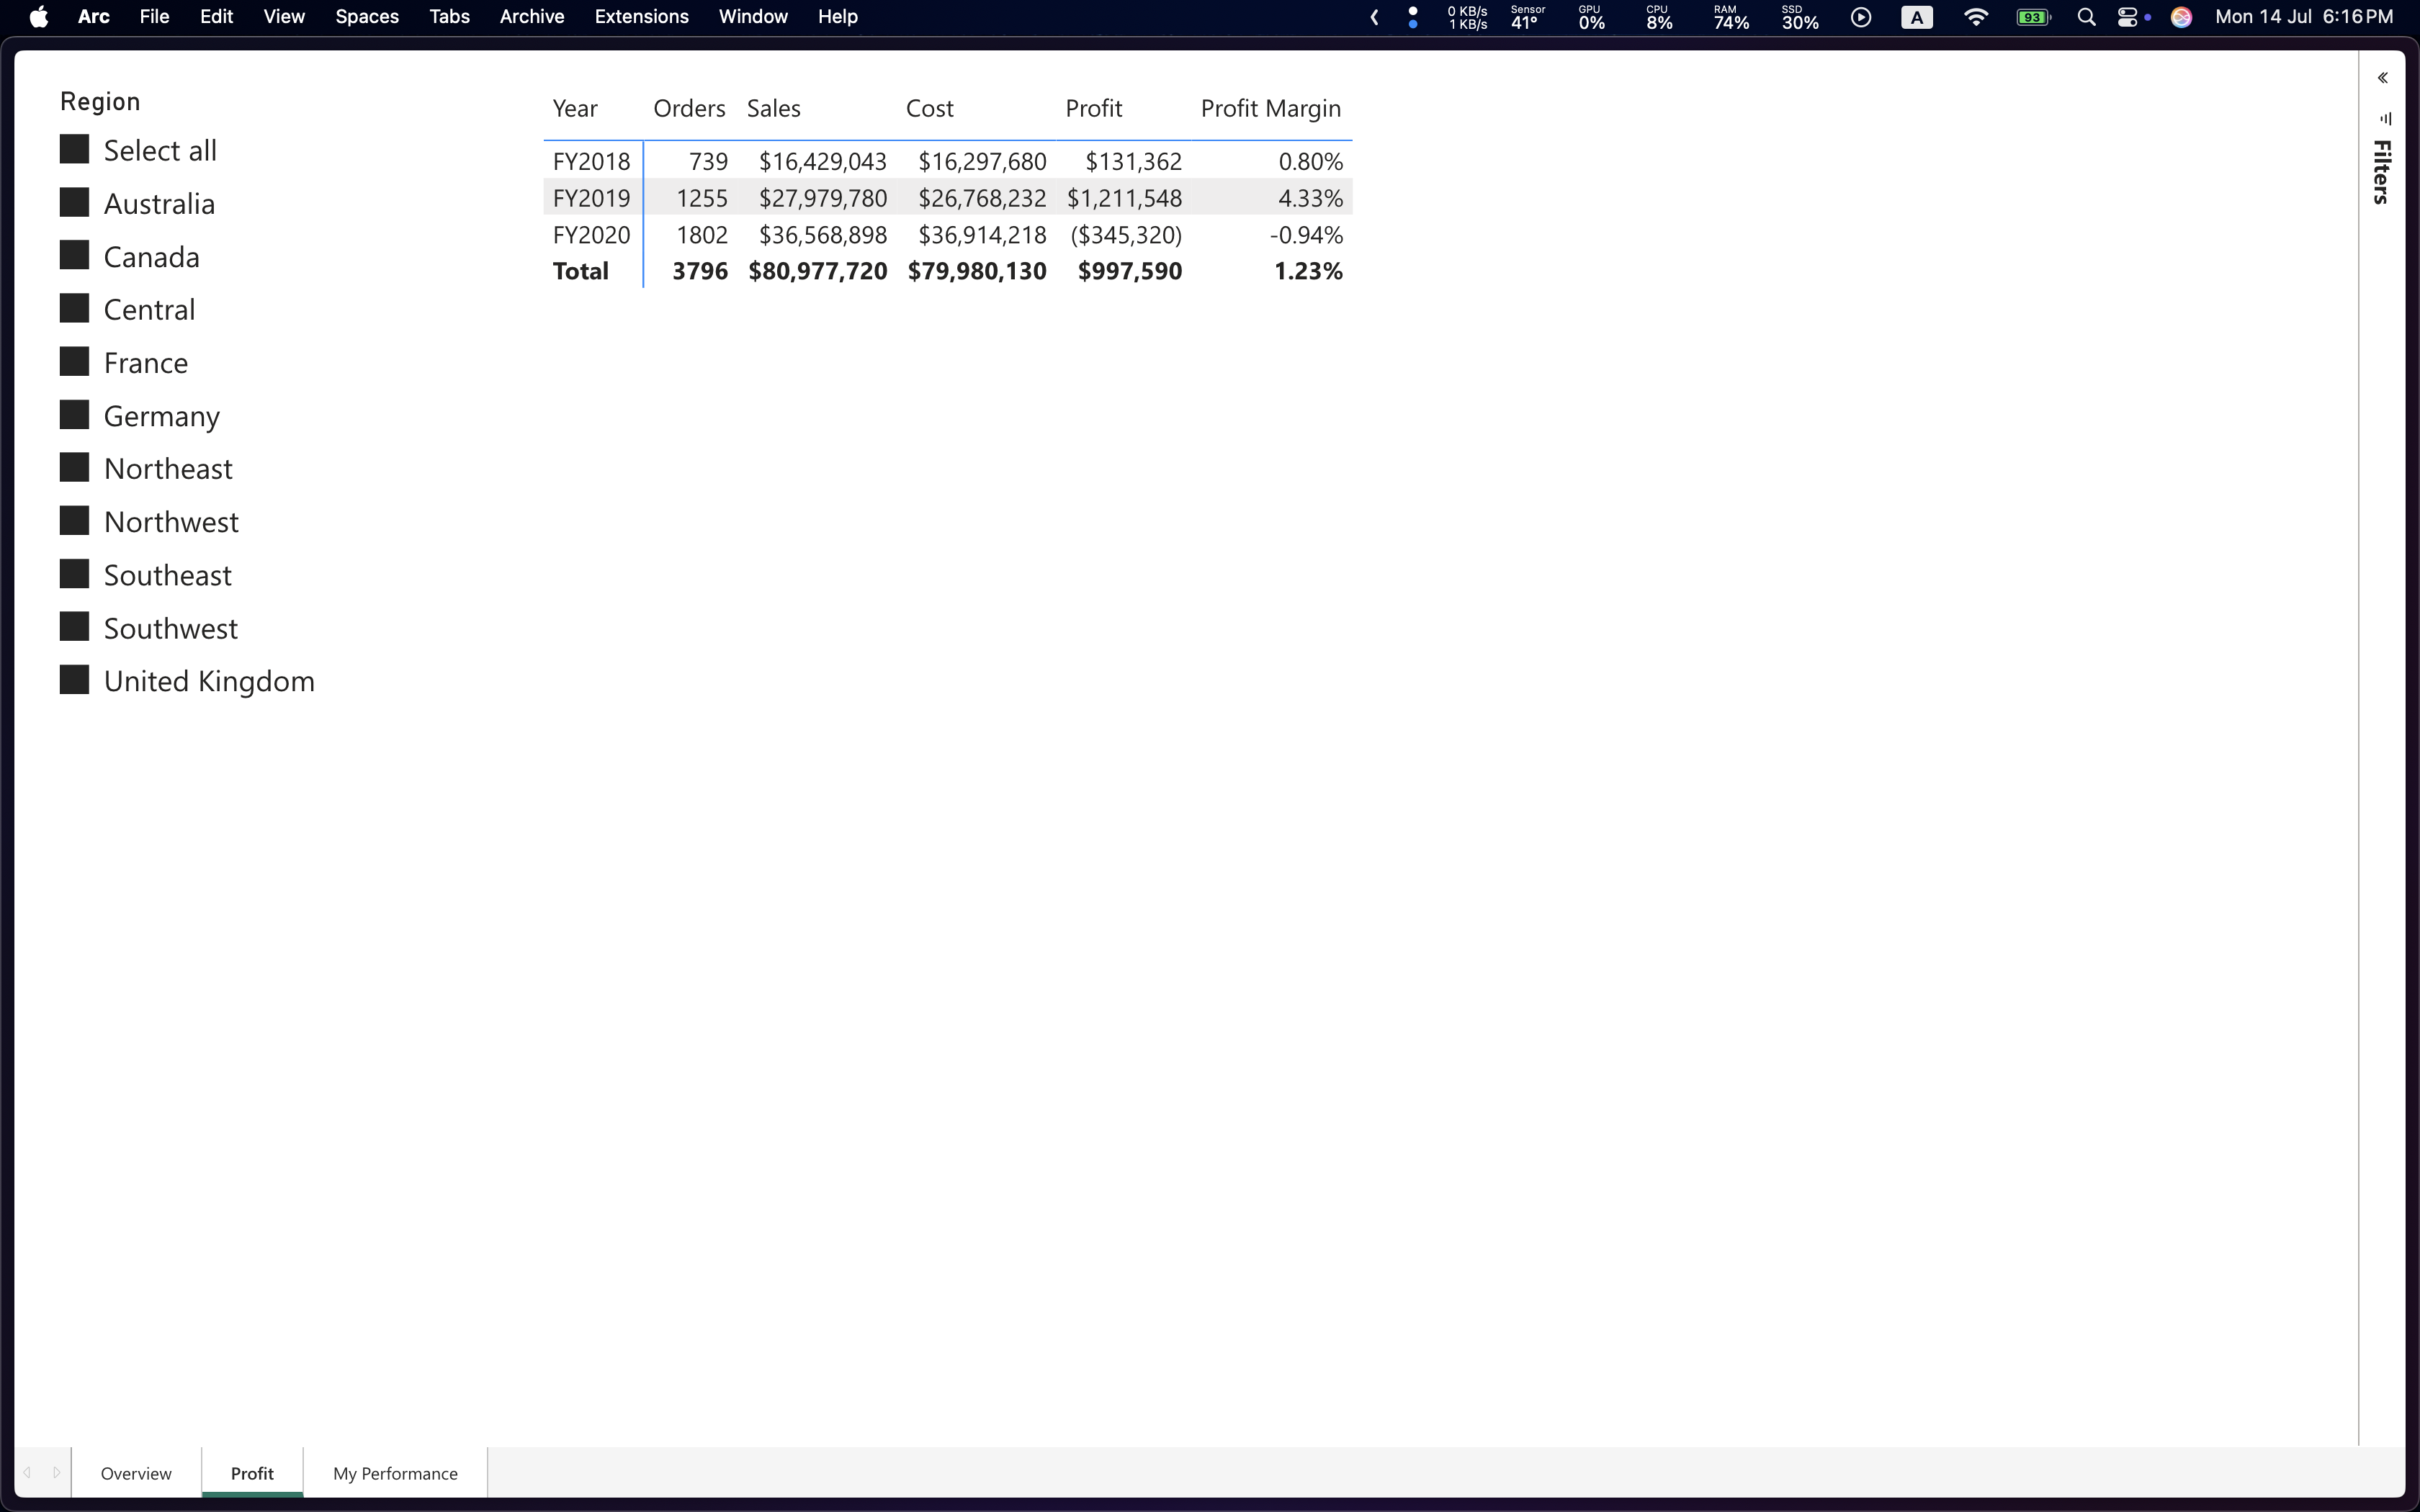Open the SSD usage monitor

[1800, 17]
